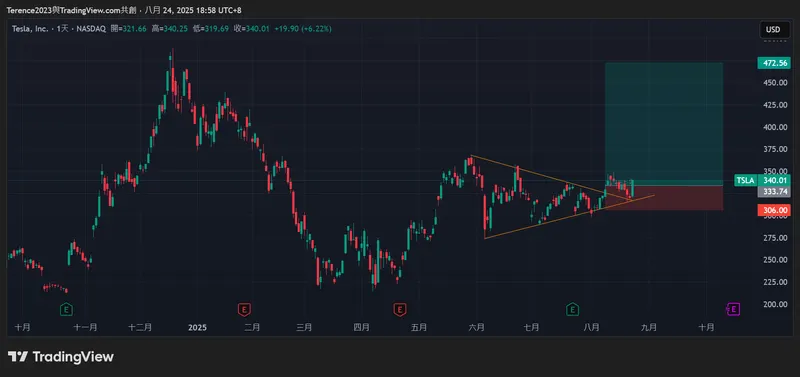
Task: Click the 五月 time axis label
Action: (418, 327)
